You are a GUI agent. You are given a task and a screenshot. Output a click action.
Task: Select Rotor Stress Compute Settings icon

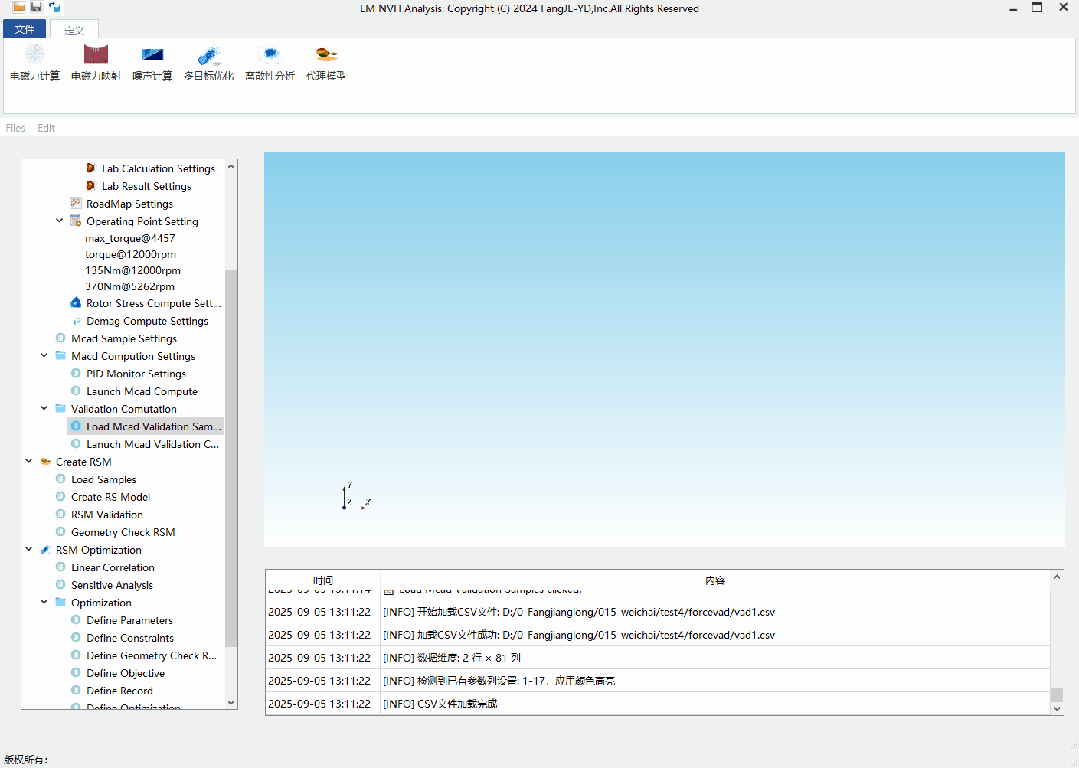coord(76,303)
